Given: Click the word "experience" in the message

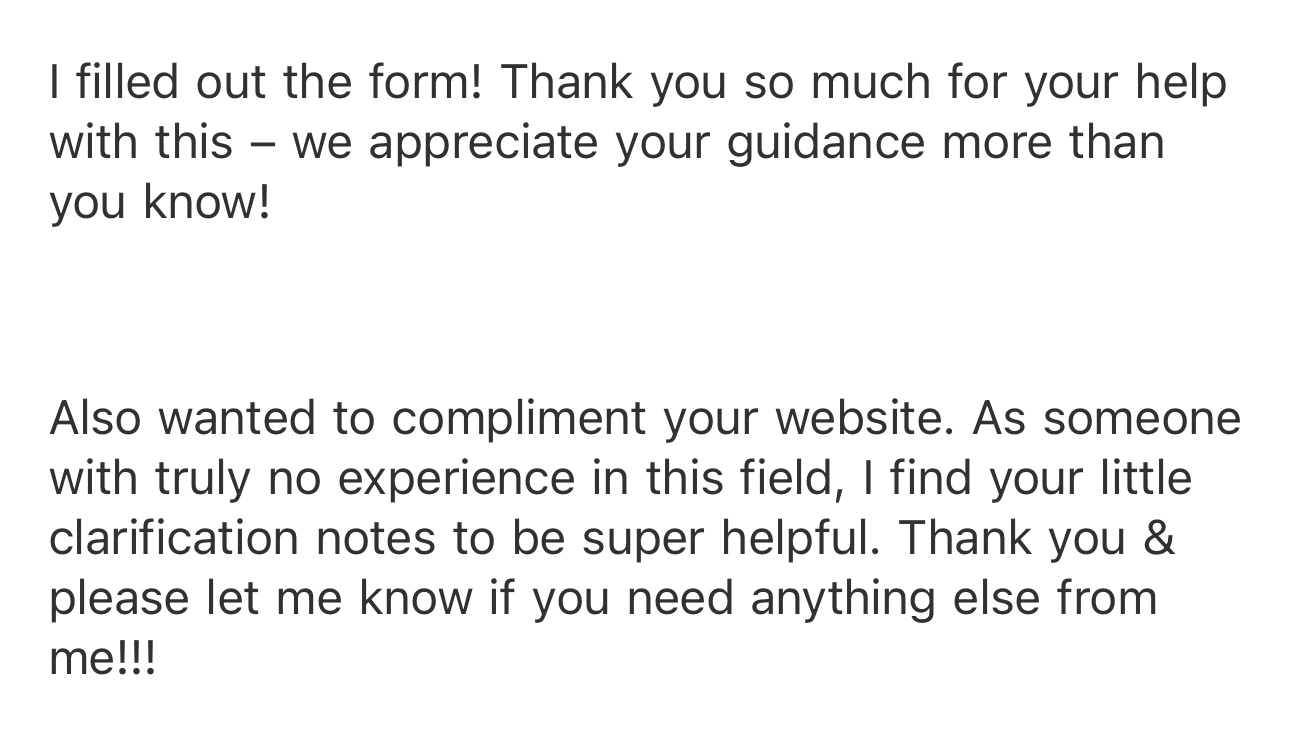Looking at the screenshot, I should pos(456,478).
